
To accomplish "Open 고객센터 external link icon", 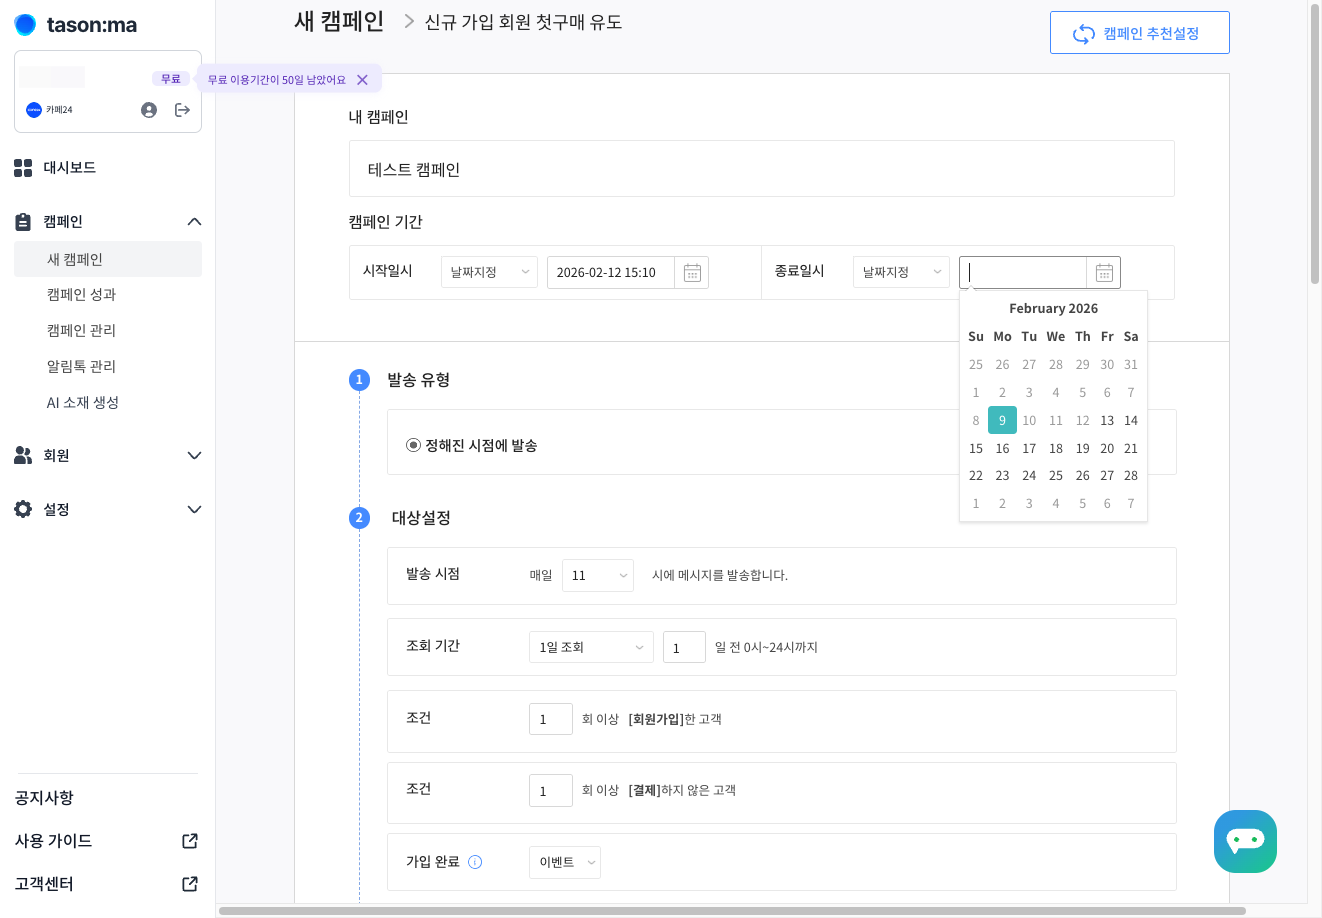I will click(190, 884).
